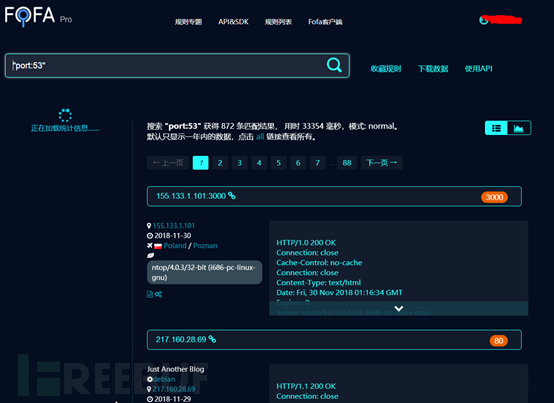The image size is (554, 403).
Task: Click the 'Just Another Blog' title text
Action: click(176, 369)
